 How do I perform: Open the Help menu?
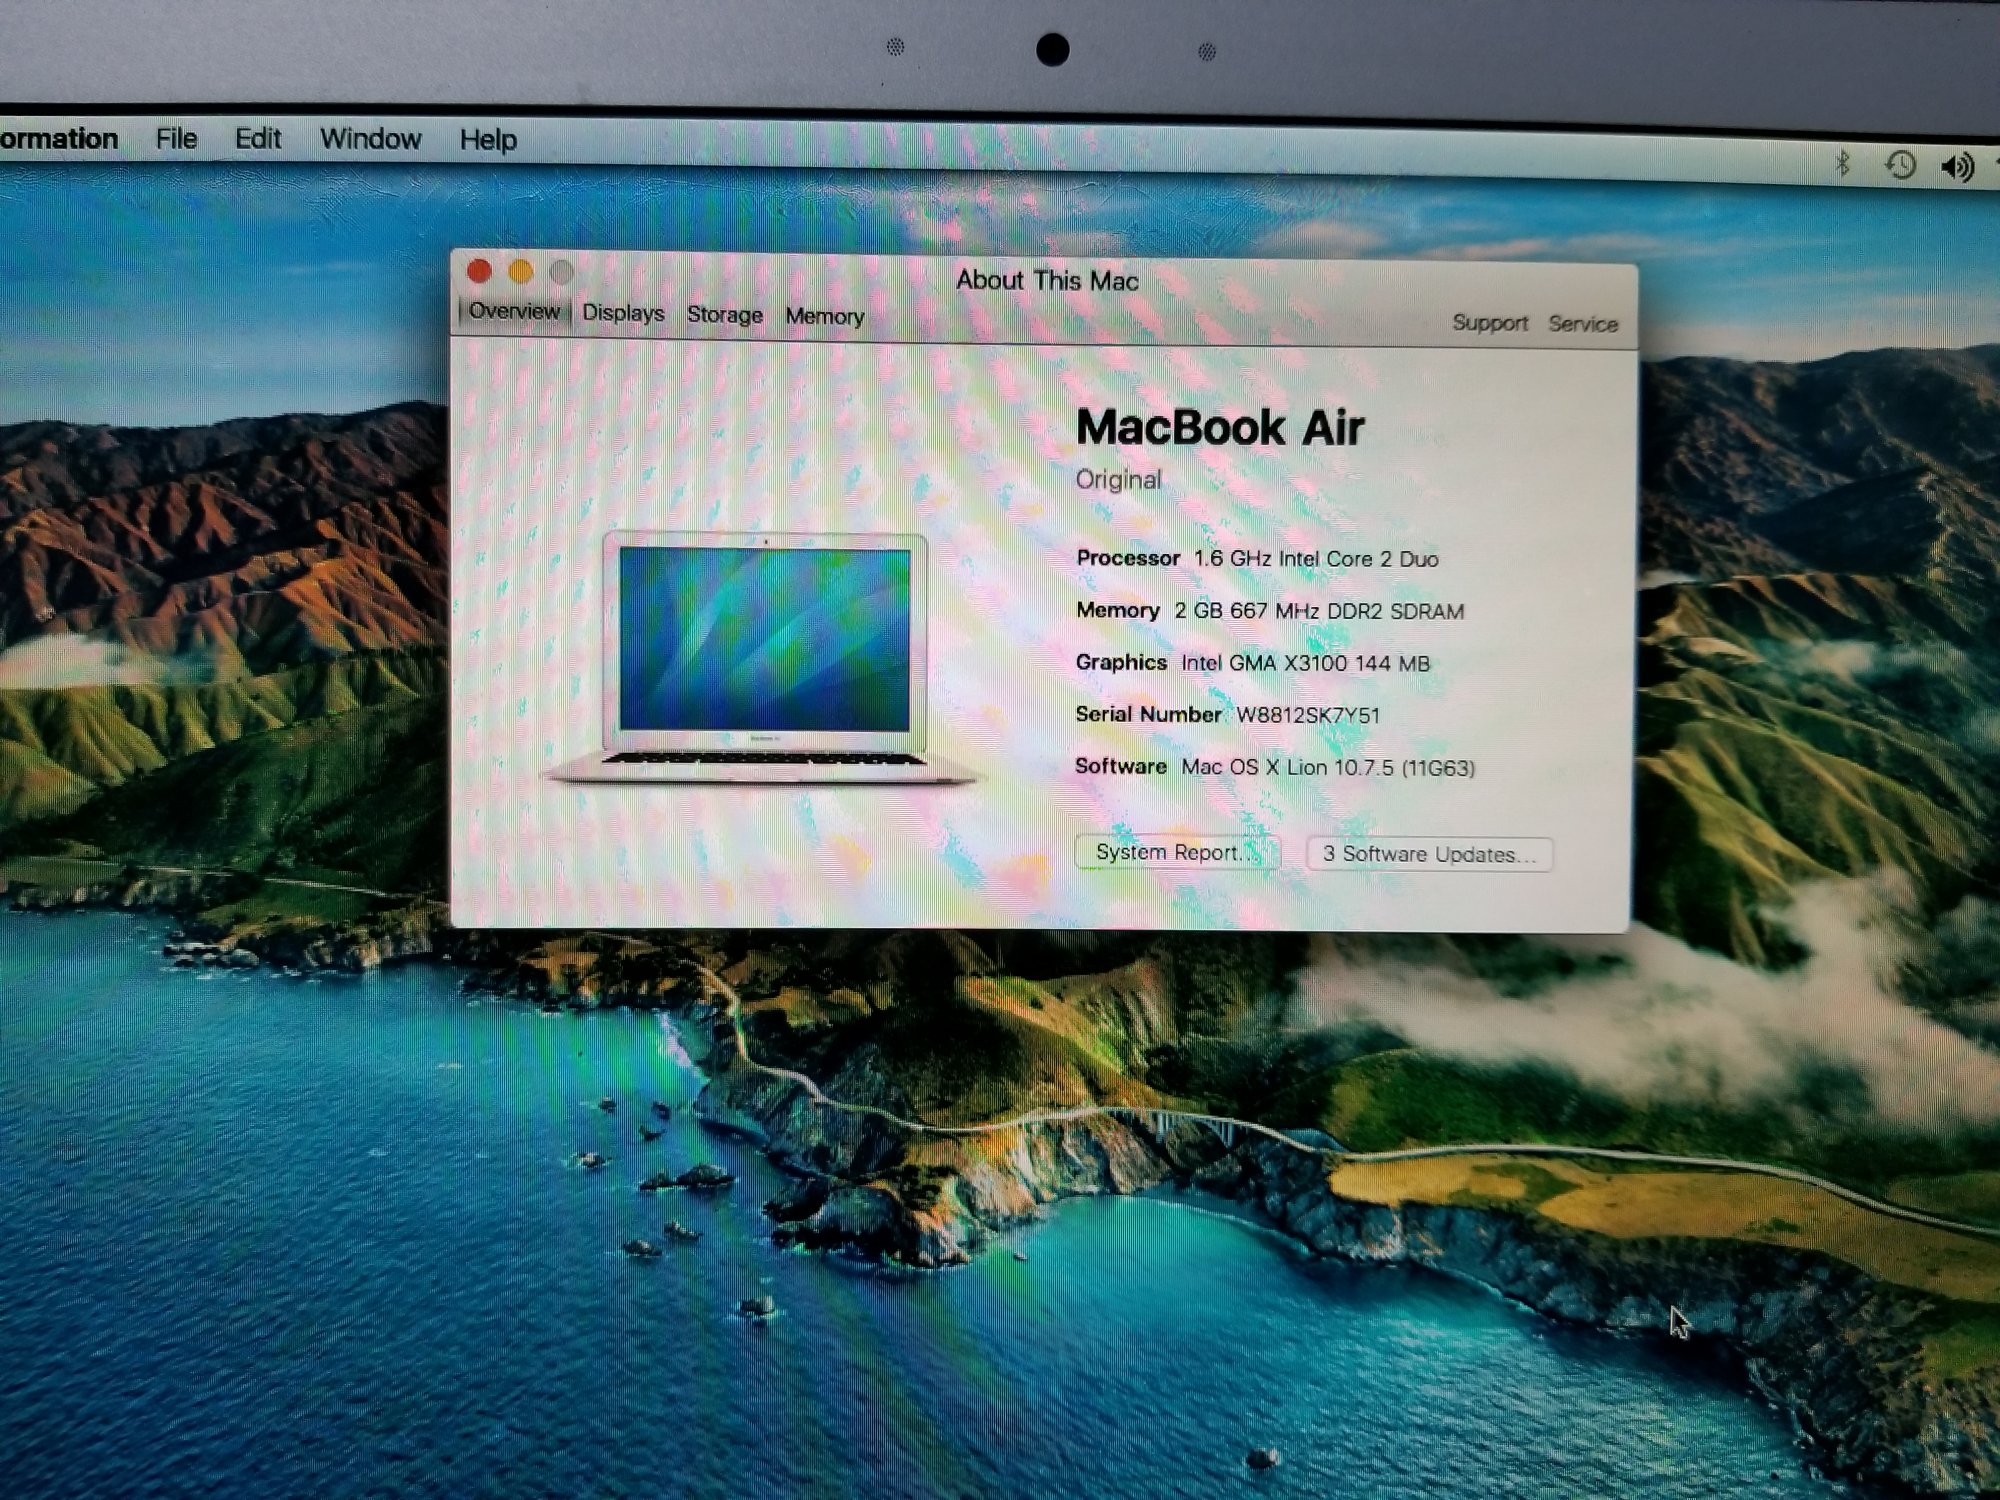pyautogui.click(x=488, y=140)
